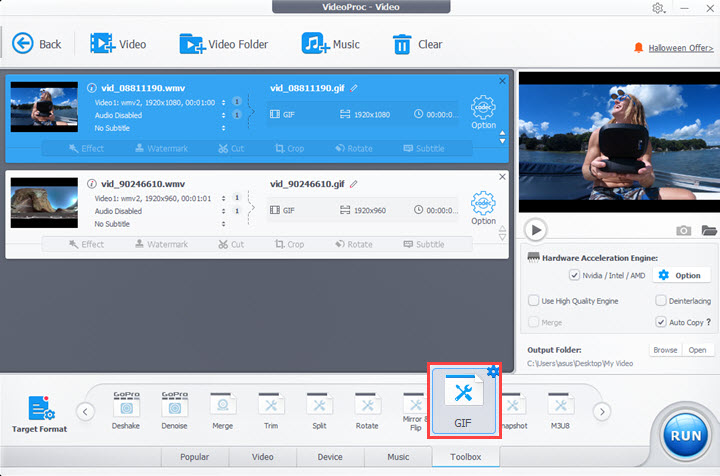
Task: Show info for vid_90246610.wmv
Action: click(92, 184)
